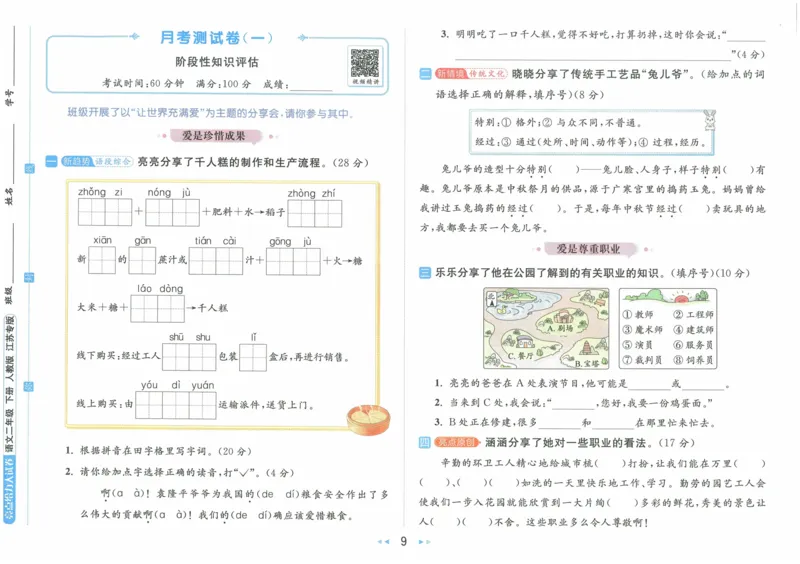Click the 班级 label in left margin
Image resolution: width=800 pixels, height=564 pixels.
pos(9,296)
